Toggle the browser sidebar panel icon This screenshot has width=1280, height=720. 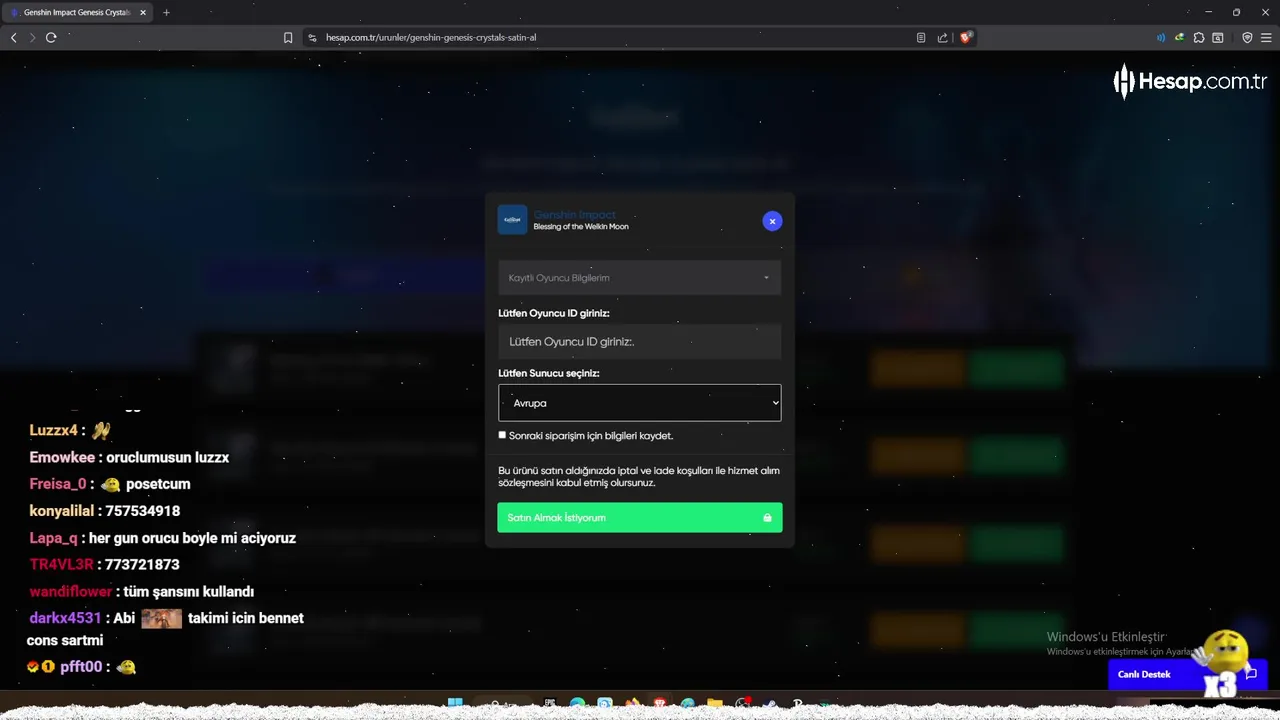[x=1218, y=37]
